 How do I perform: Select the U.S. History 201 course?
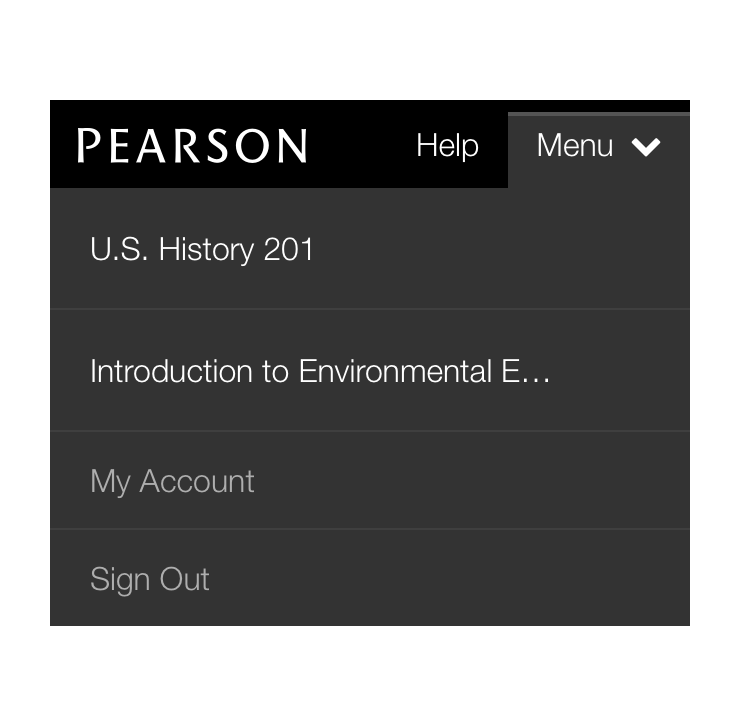click(x=202, y=249)
